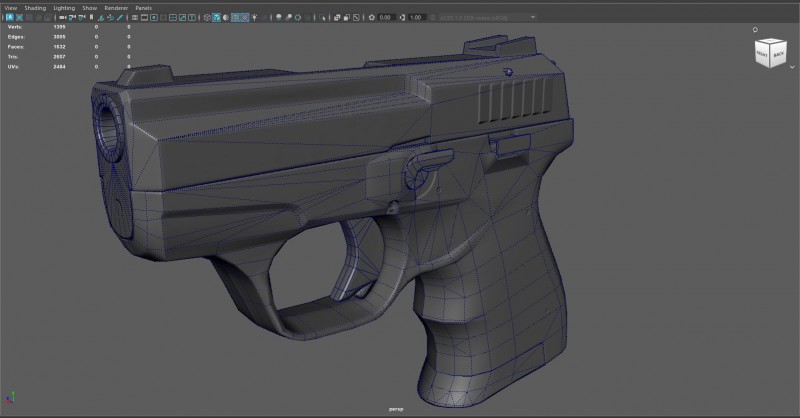
Task: Click the camera Bookmarks icon
Action: [x=91, y=17]
